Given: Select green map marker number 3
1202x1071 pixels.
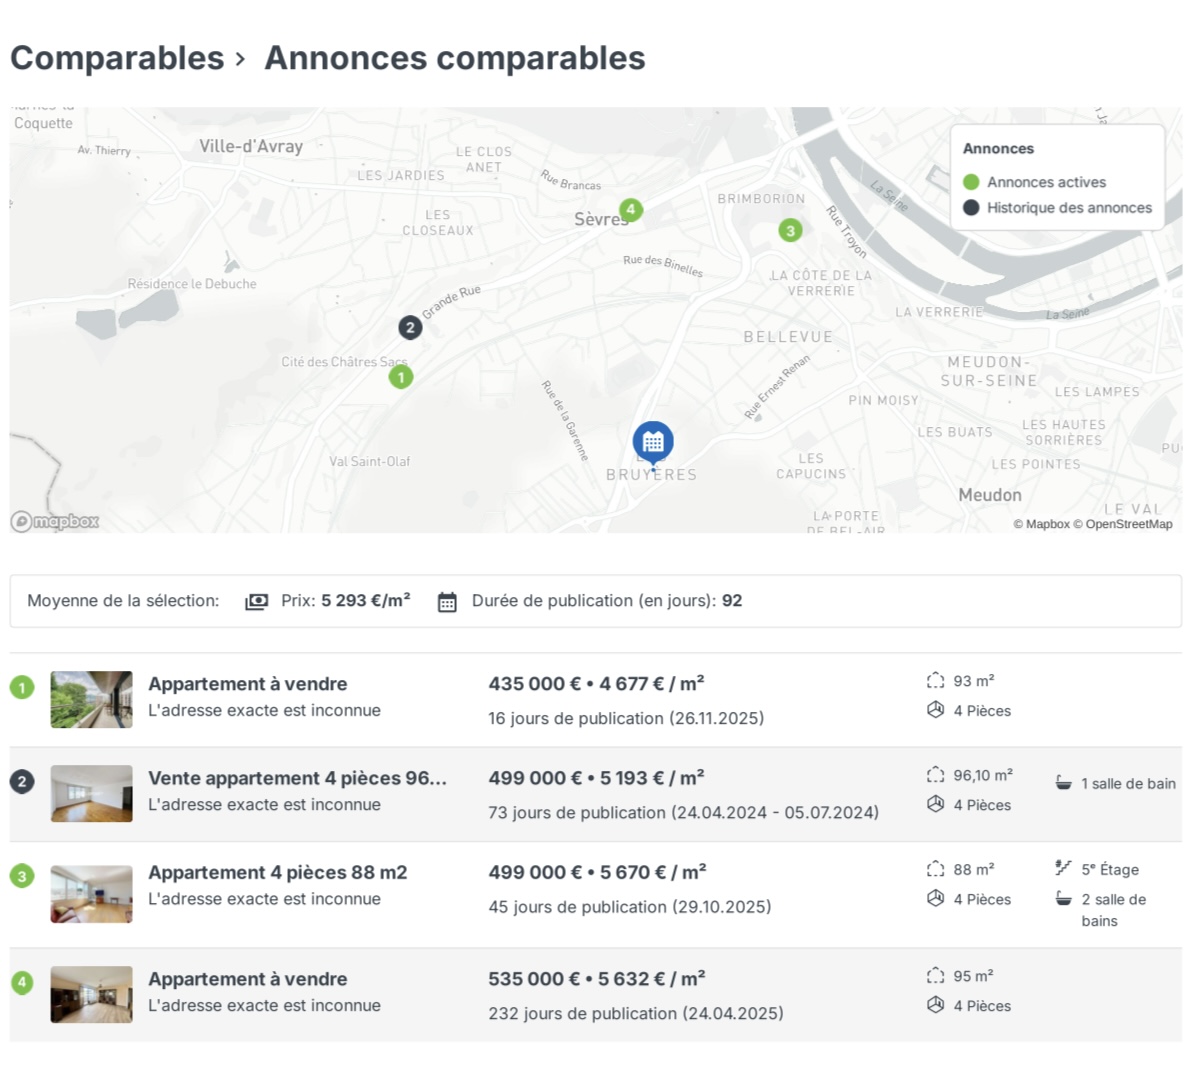Looking at the screenshot, I should [x=790, y=231].
